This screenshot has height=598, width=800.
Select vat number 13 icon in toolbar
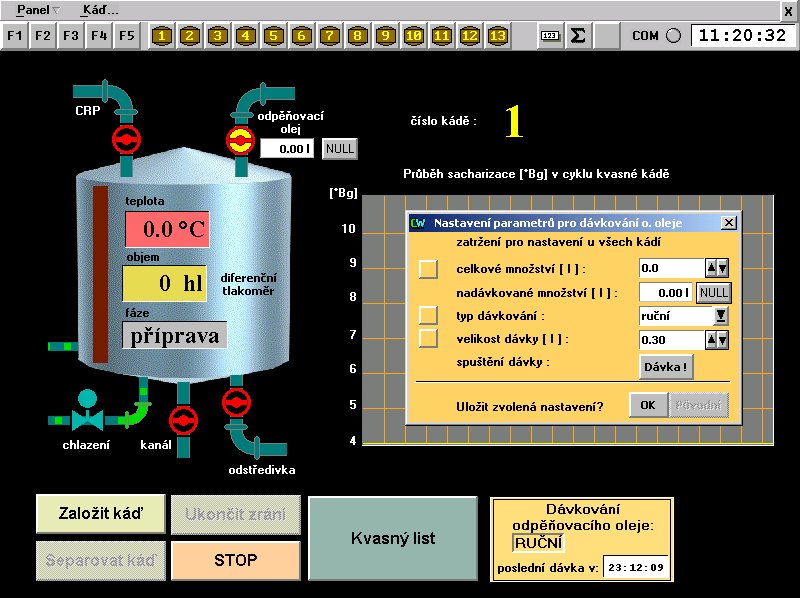click(x=497, y=36)
